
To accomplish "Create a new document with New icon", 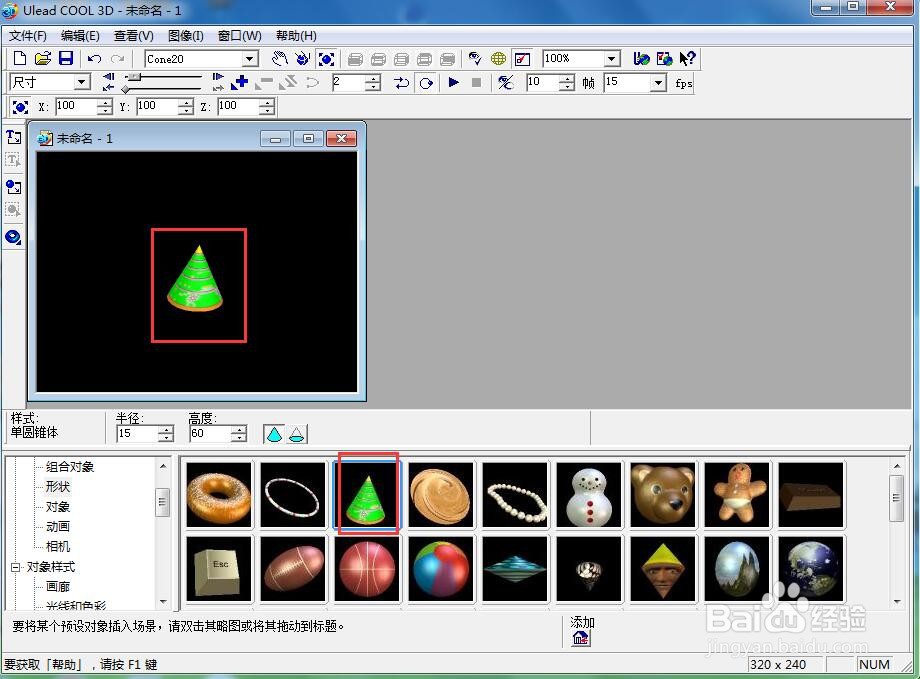I will tap(20, 58).
